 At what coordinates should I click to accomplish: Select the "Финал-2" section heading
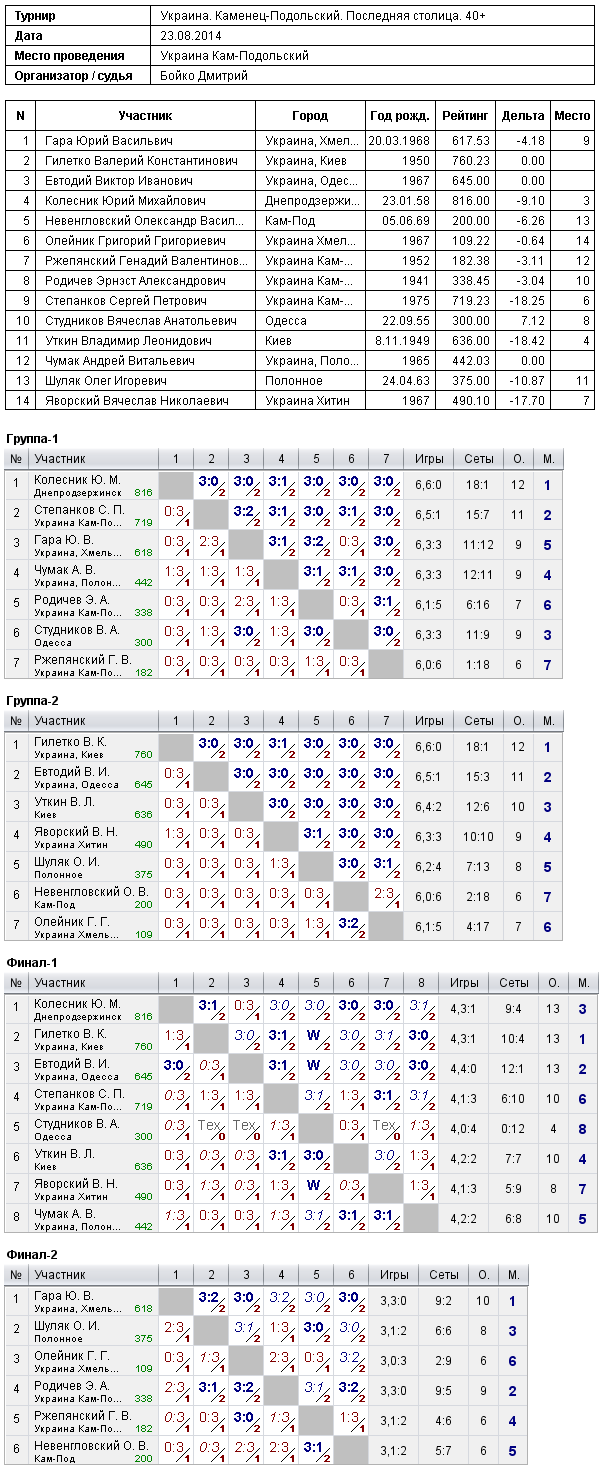[32, 1254]
